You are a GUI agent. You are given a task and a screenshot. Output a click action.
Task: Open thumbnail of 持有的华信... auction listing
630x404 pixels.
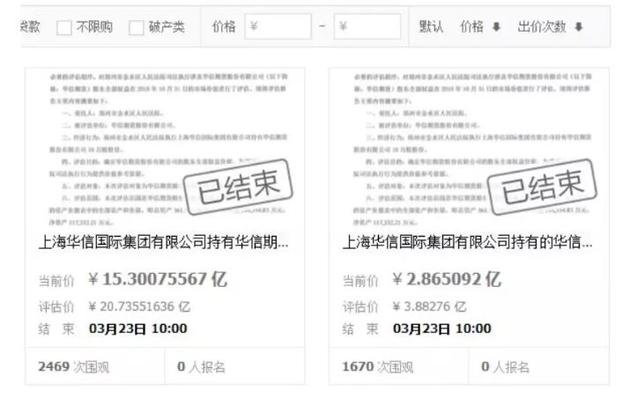click(469, 148)
